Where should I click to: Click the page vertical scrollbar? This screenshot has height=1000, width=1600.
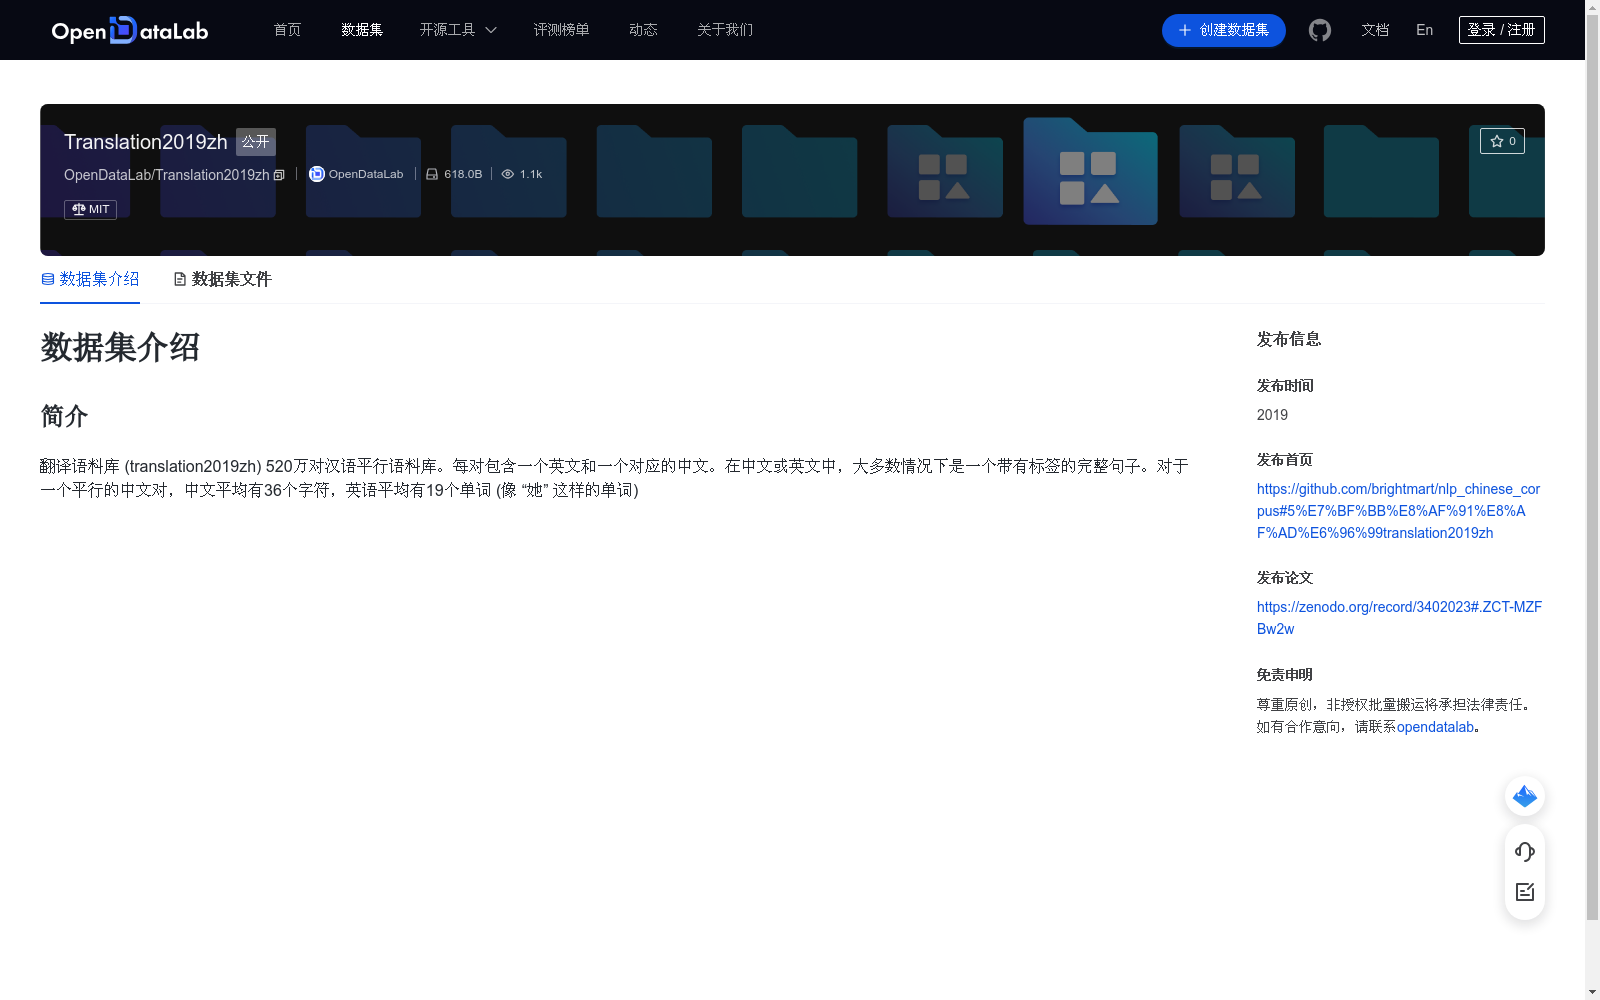click(x=1592, y=467)
